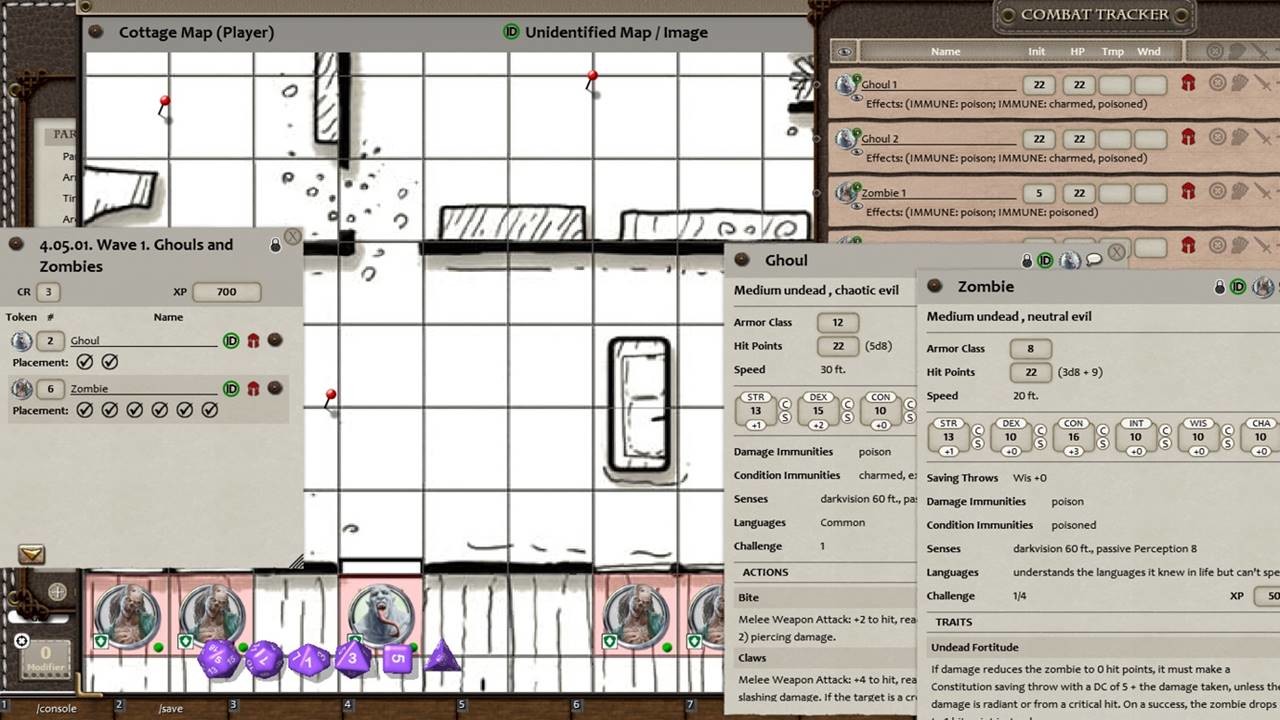Viewport: 1280px width, 720px height.
Task: Click the red helmet faction icon on Zombie 1's tracker row
Action: (1189, 193)
